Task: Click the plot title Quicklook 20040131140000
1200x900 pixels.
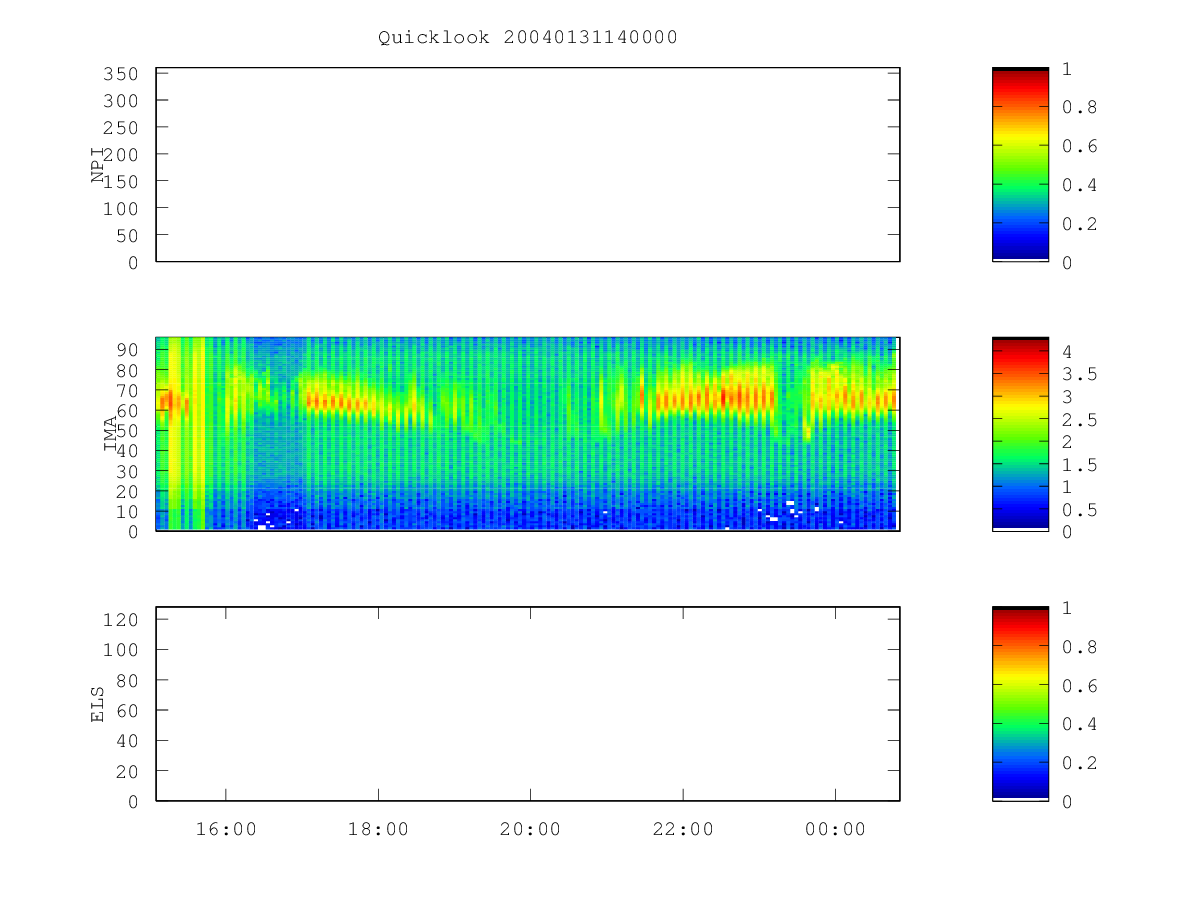Action: [x=528, y=37]
